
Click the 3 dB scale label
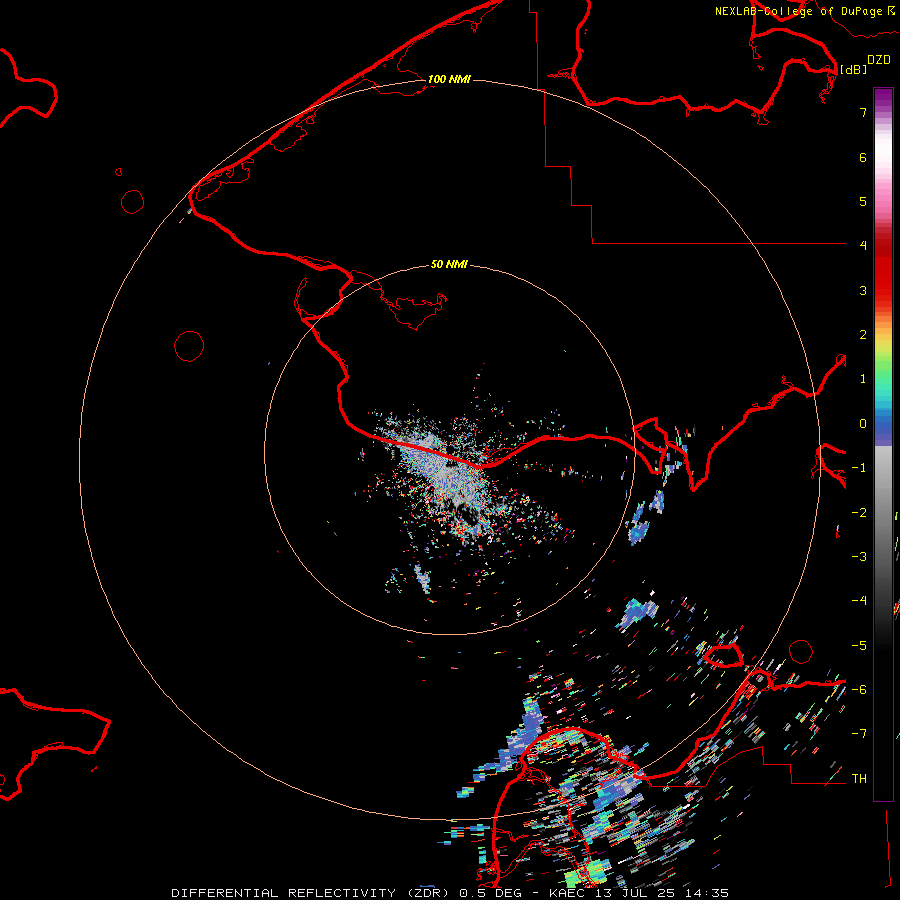click(x=863, y=290)
